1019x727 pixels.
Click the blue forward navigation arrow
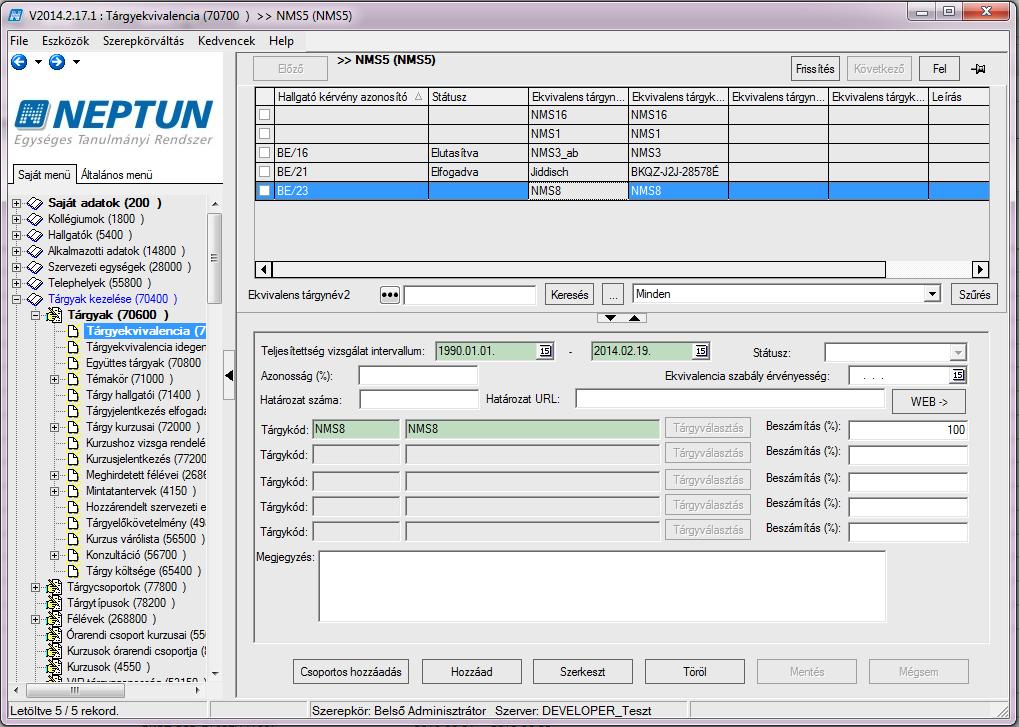click(57, 62)
